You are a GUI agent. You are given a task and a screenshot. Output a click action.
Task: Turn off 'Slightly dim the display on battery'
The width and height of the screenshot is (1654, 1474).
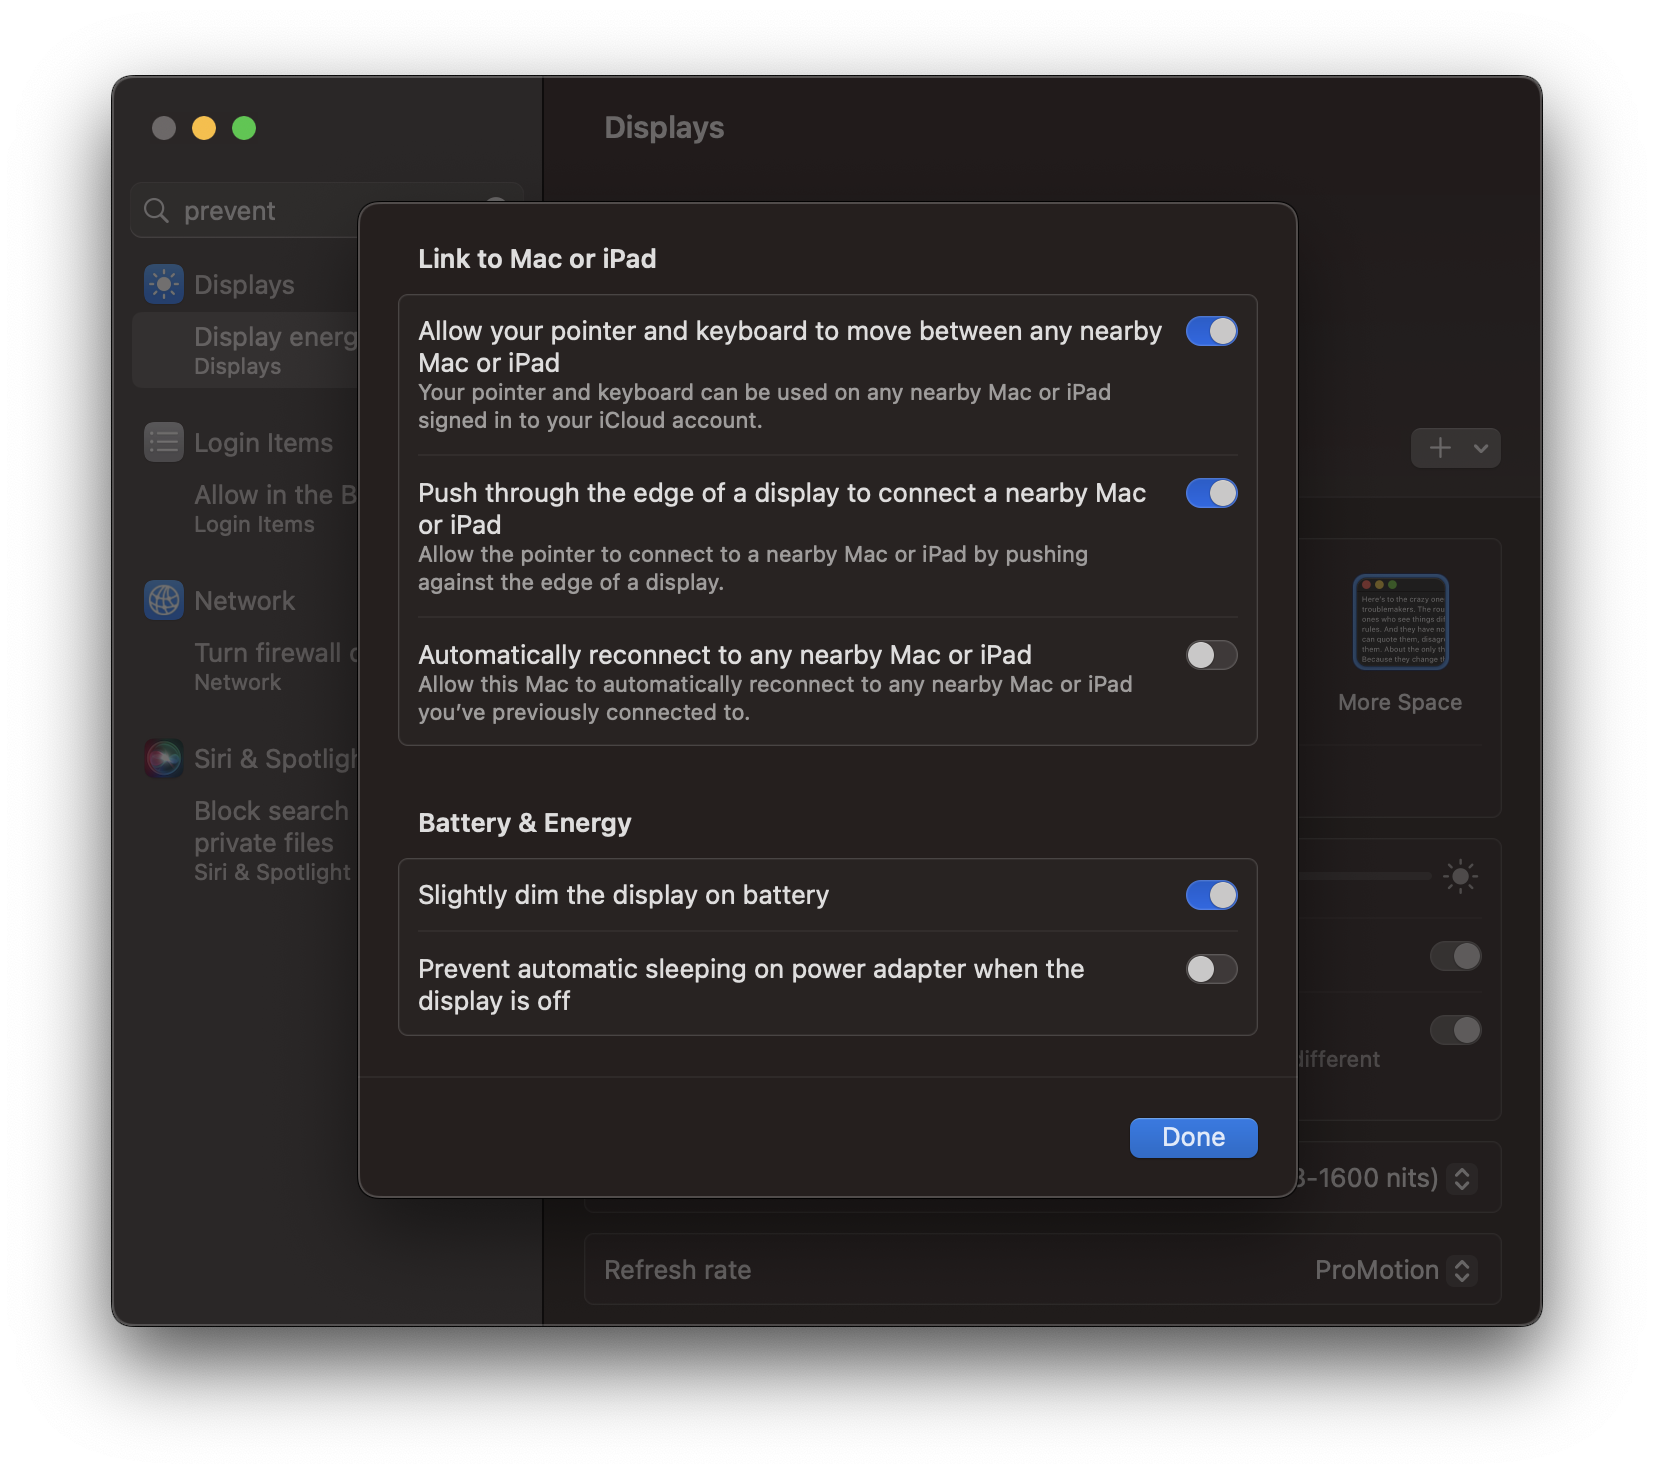point(1211,895)
